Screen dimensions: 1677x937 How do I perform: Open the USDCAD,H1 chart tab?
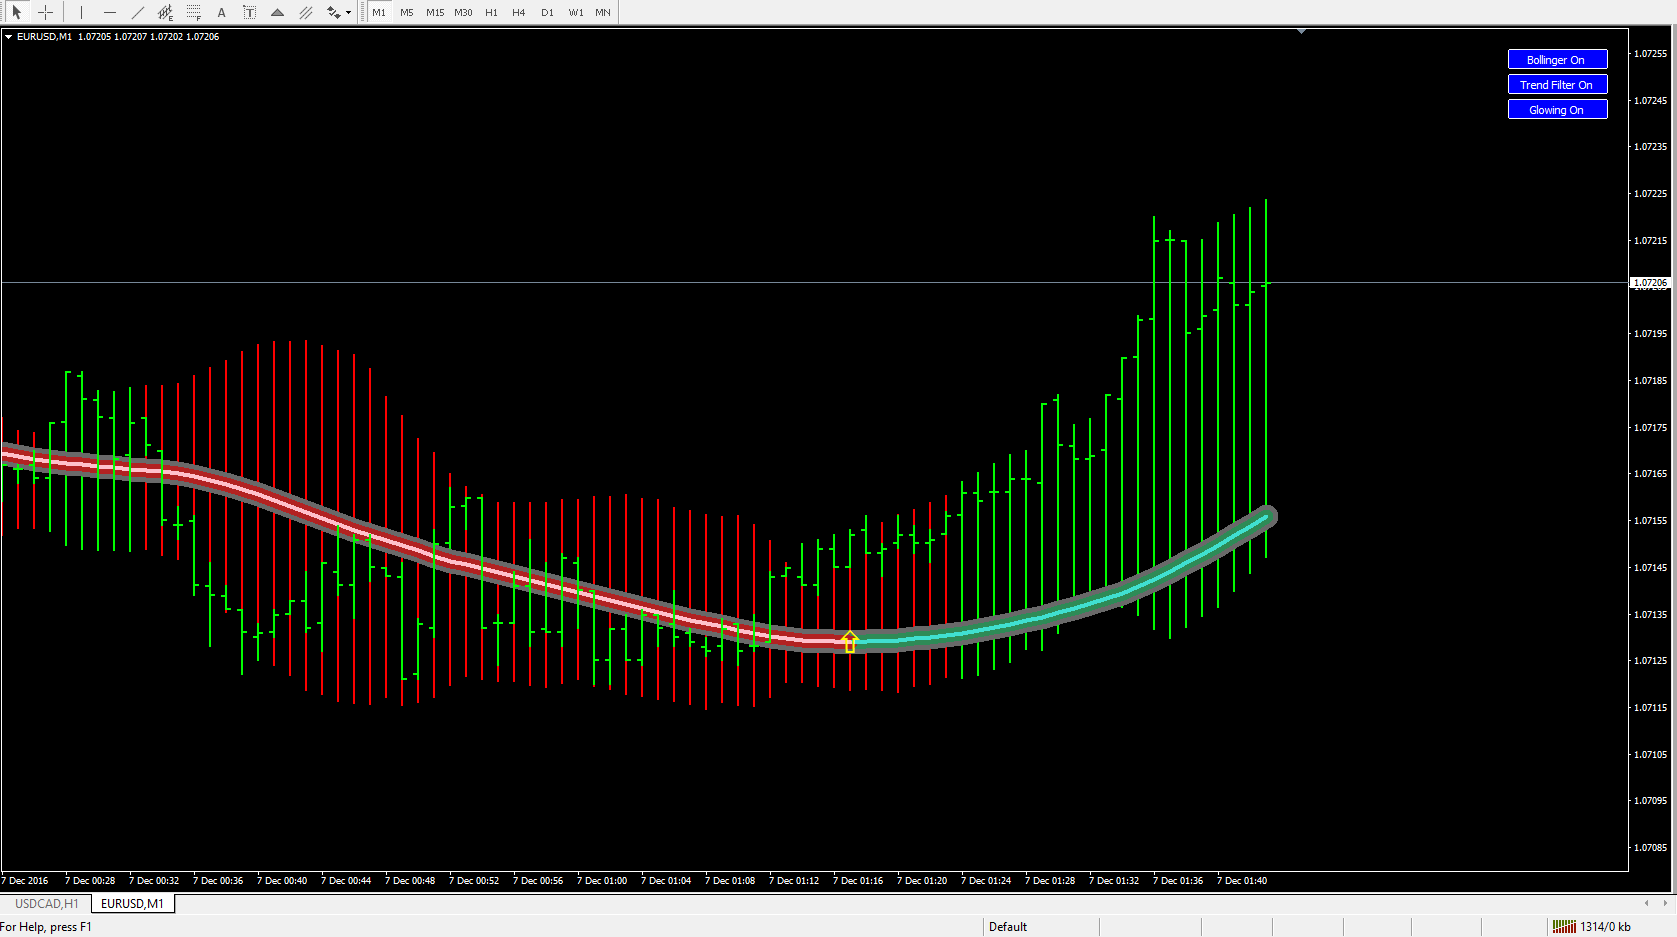pos(46,904)
